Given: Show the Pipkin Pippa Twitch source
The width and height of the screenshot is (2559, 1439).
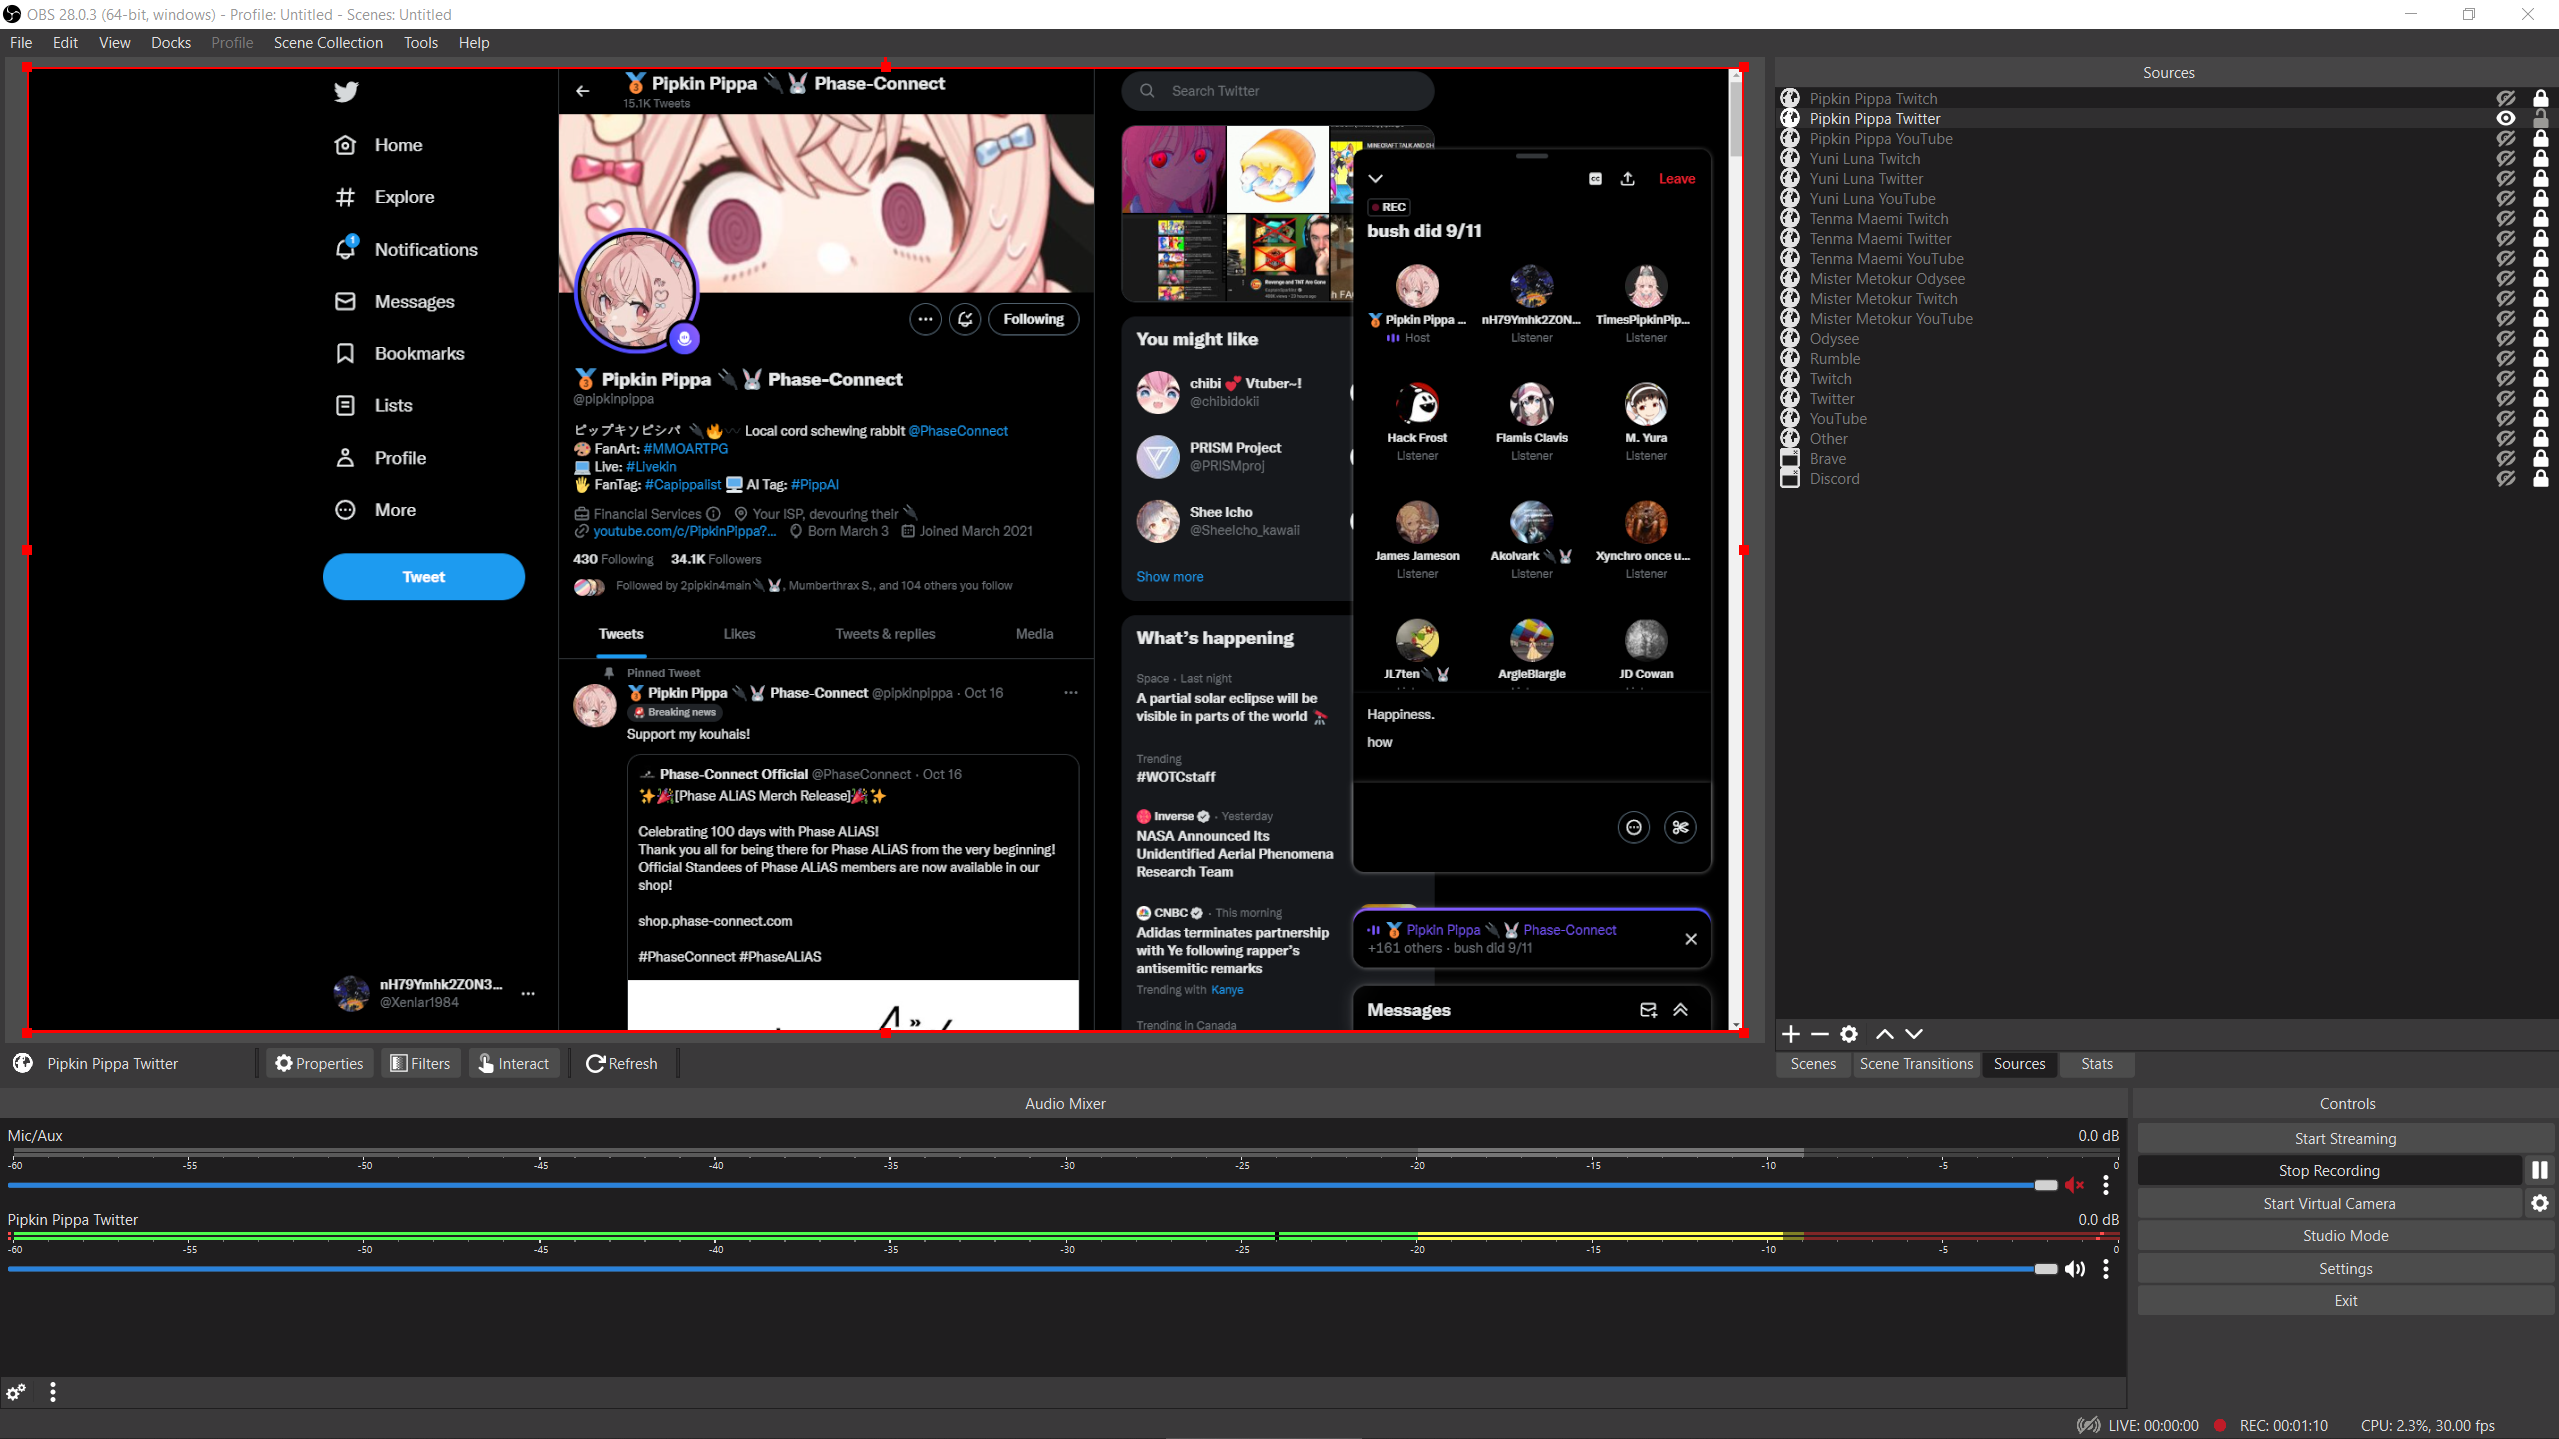Looking at the screenshot, I should tap(2506, 98).
